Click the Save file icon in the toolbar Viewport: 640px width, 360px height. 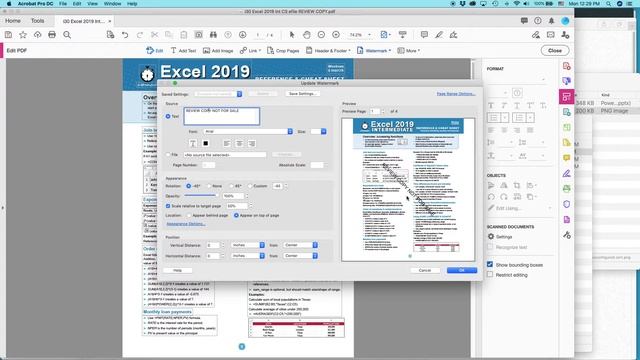(x=8, y=35)
